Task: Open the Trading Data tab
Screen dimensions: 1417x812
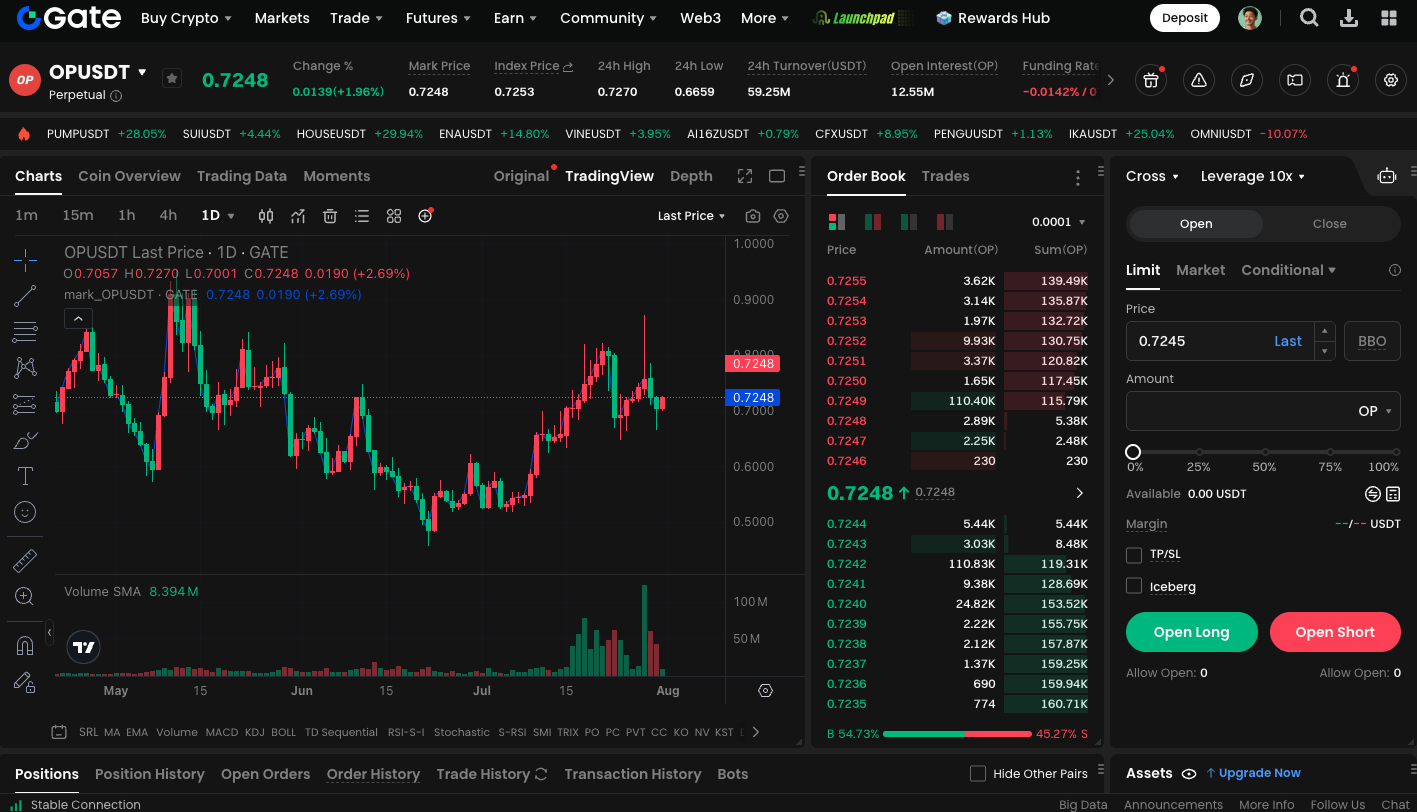Action: tap(242, 176)
